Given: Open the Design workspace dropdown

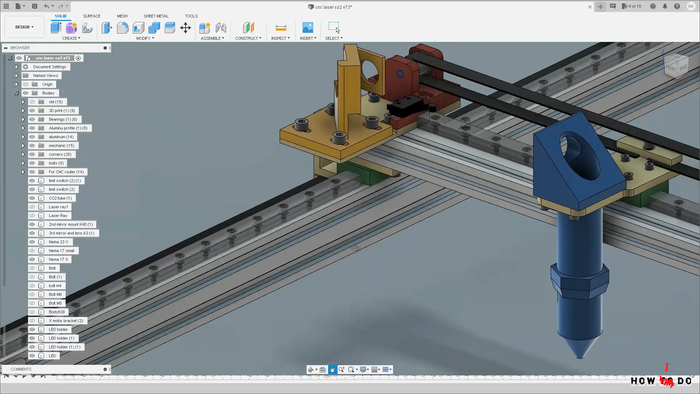Looking at the screenshot, I should pyautogui.click(x=24, y=27).
